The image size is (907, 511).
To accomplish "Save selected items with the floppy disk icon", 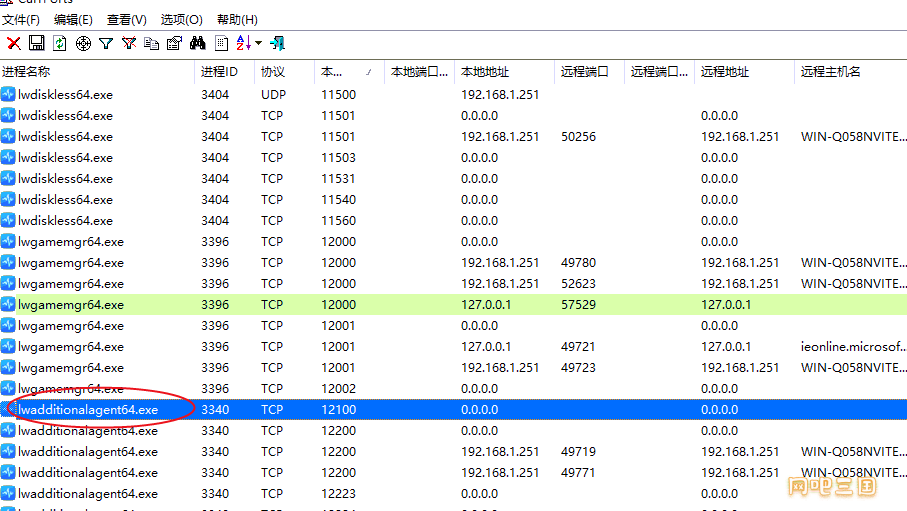I will click(36, 43).
